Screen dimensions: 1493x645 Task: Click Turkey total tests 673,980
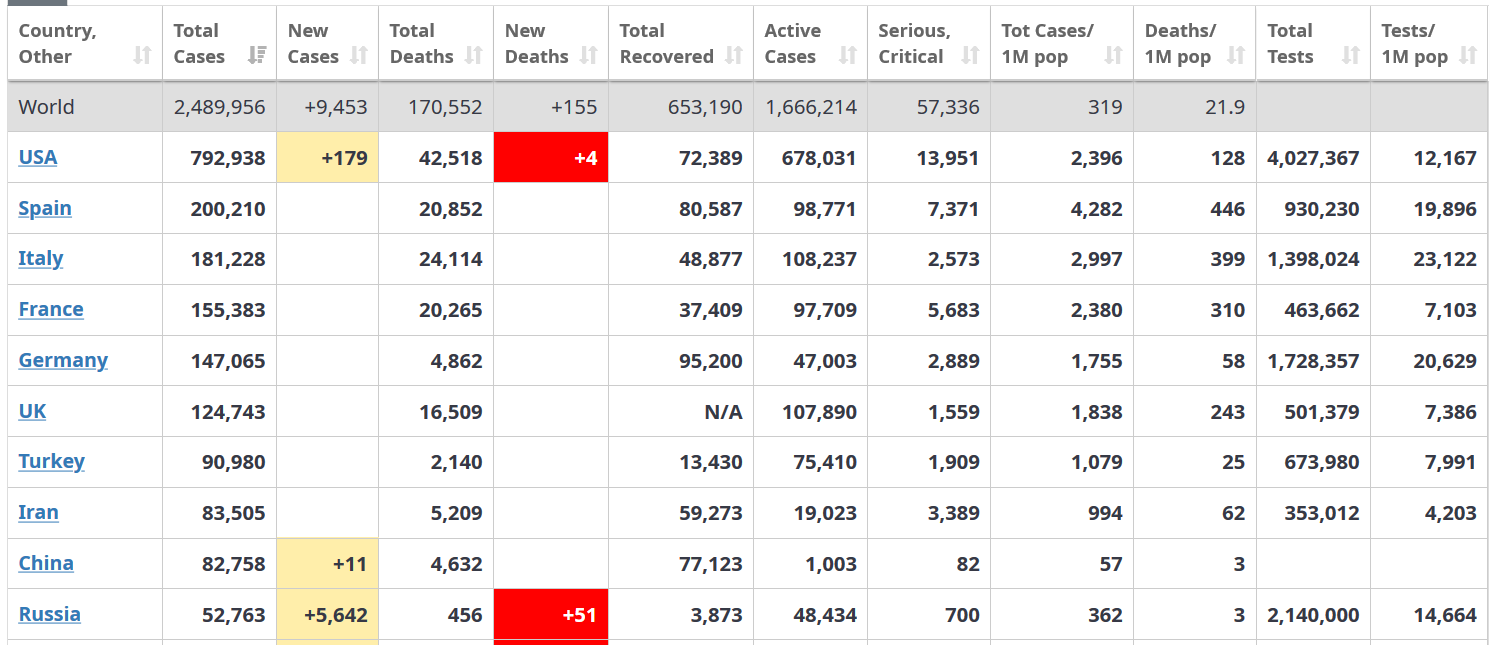(x=1322, y=462)
